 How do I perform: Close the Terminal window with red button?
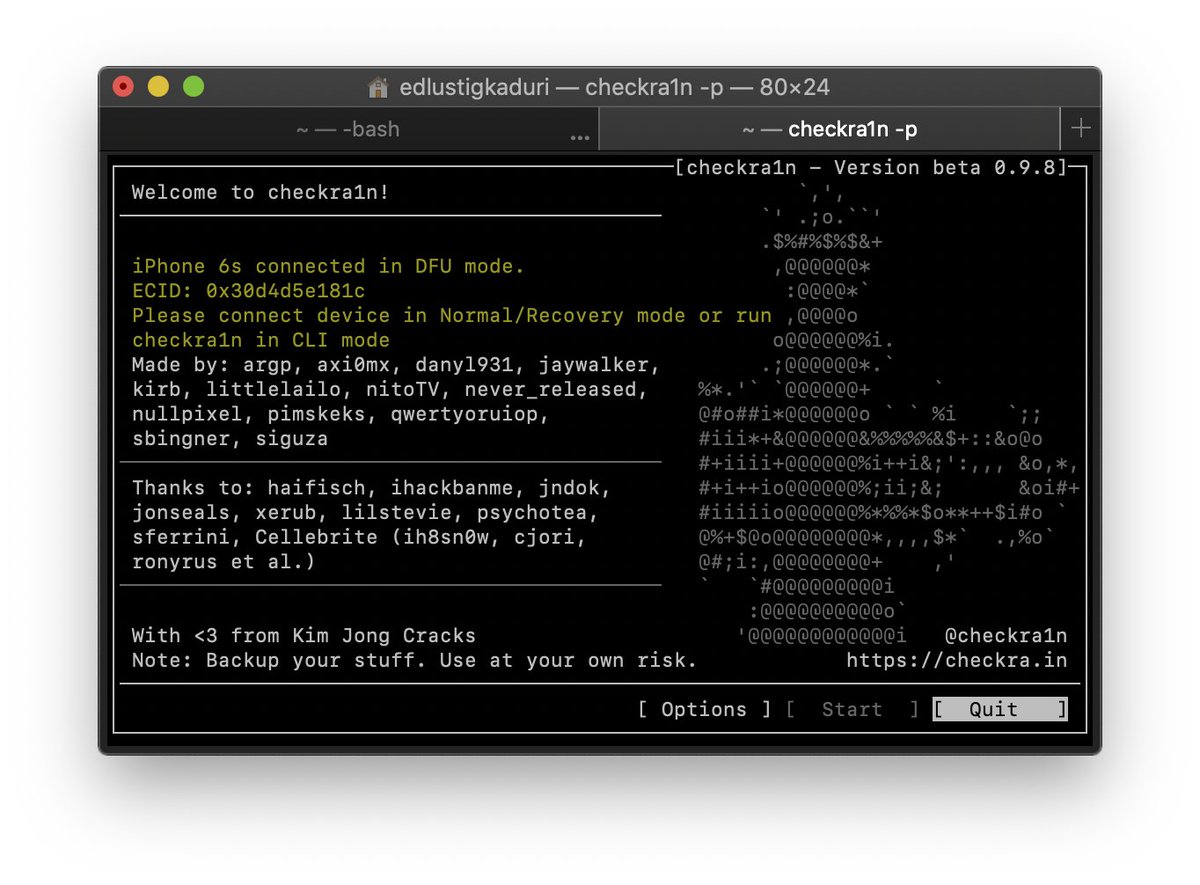124,87
